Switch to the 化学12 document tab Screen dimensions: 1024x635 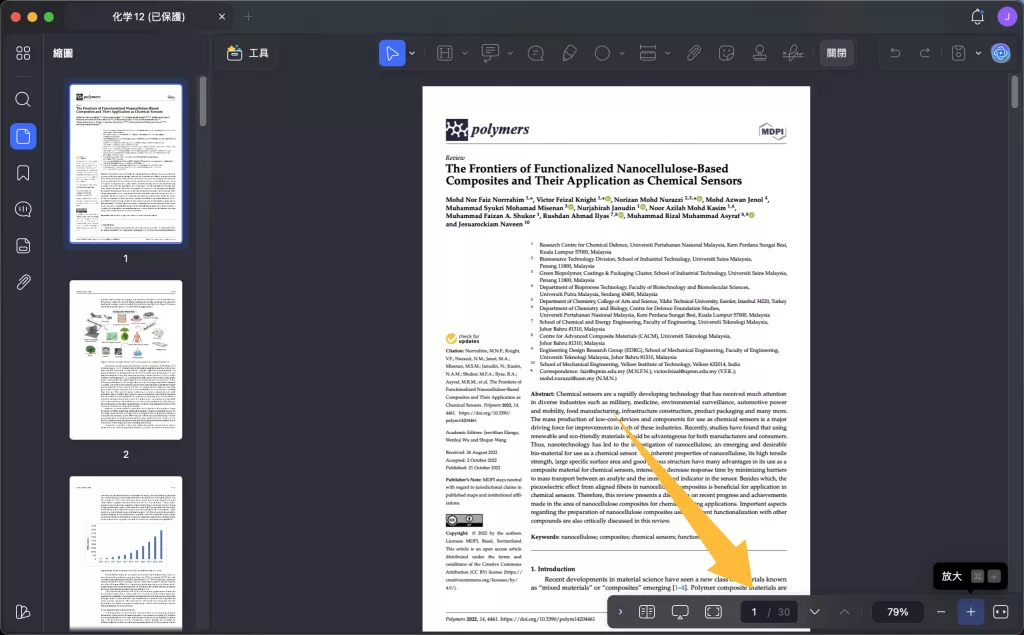pos(149,16)
